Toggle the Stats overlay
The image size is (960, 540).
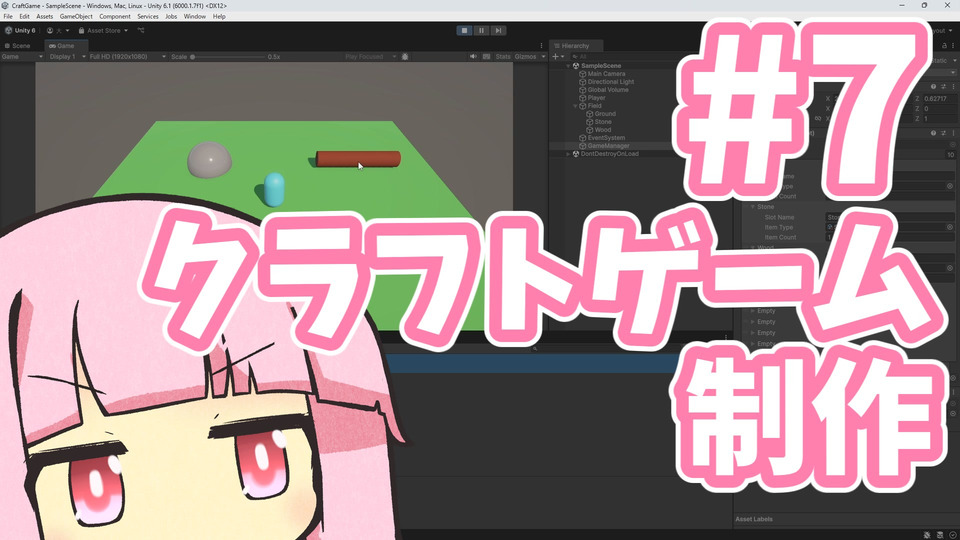(503, 56)
